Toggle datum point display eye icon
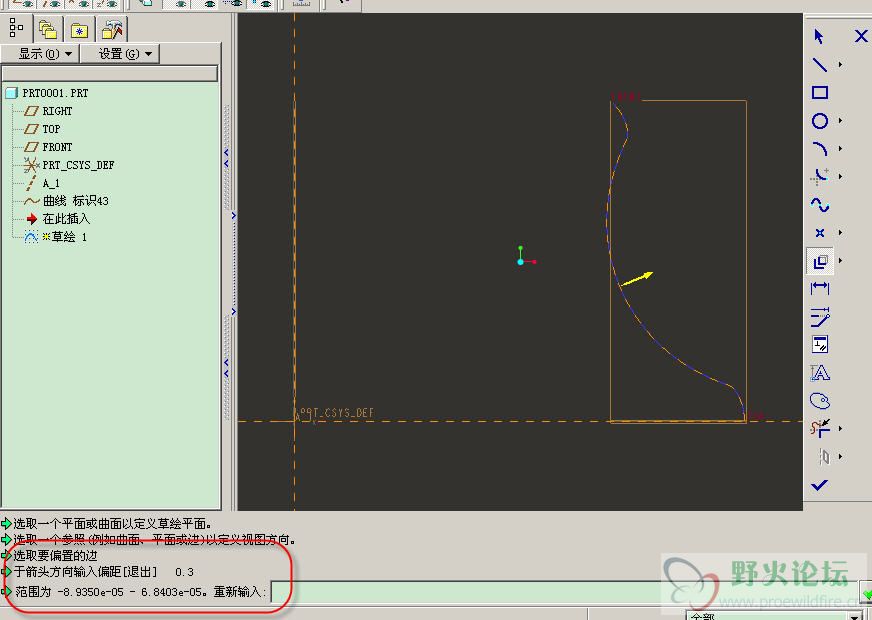Screen dimensions: 872x620 point(78,3)
